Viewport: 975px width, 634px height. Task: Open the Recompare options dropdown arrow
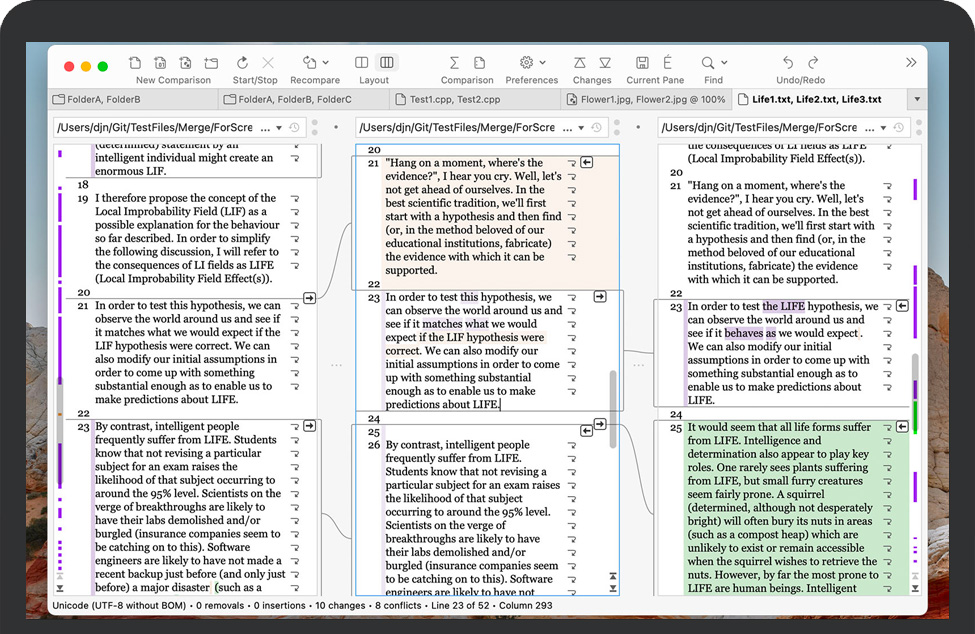(x=325, y=63)
